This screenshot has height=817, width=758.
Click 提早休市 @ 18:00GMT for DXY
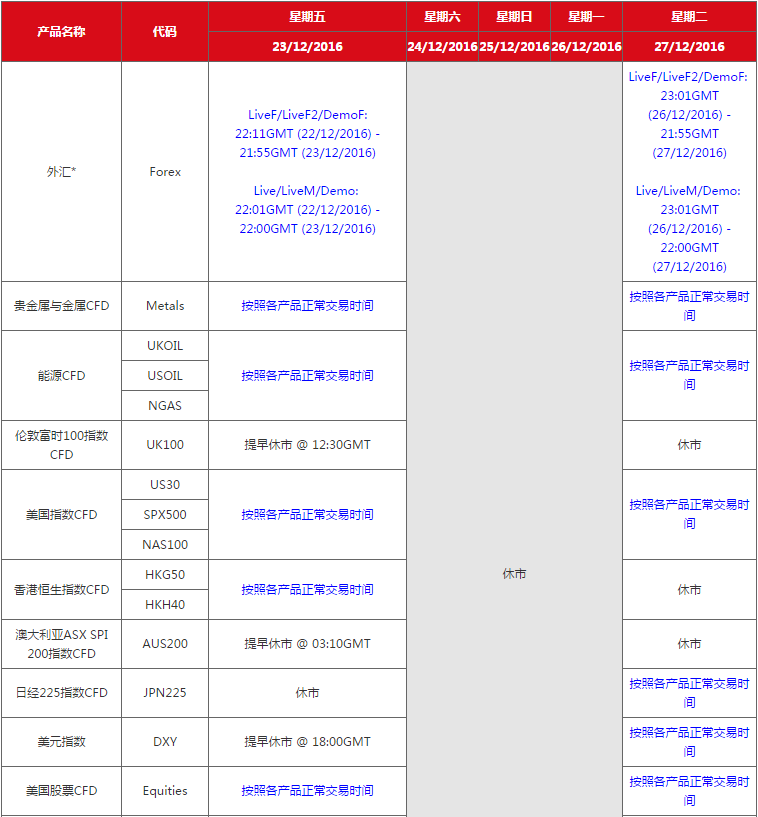pyautogui.click(x=307, y=742)
